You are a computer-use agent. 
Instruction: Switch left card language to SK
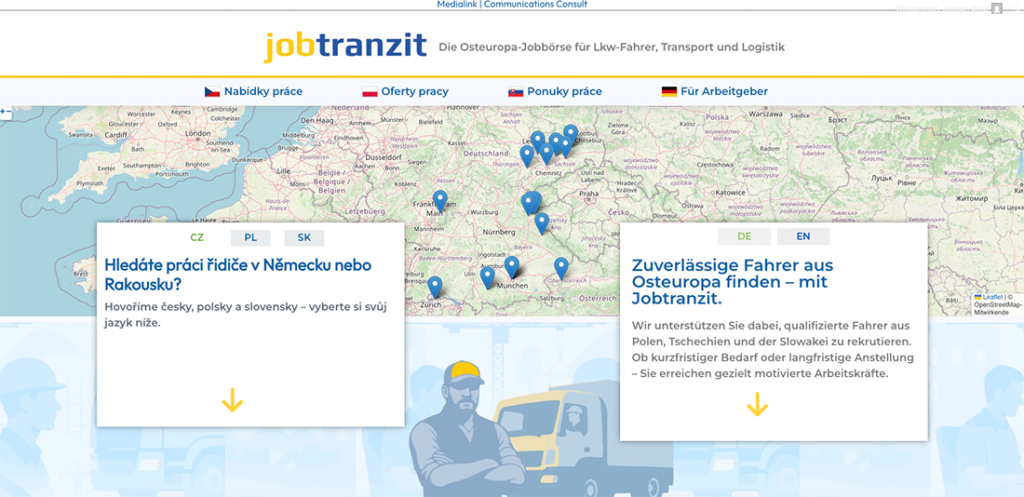[304, 238]
